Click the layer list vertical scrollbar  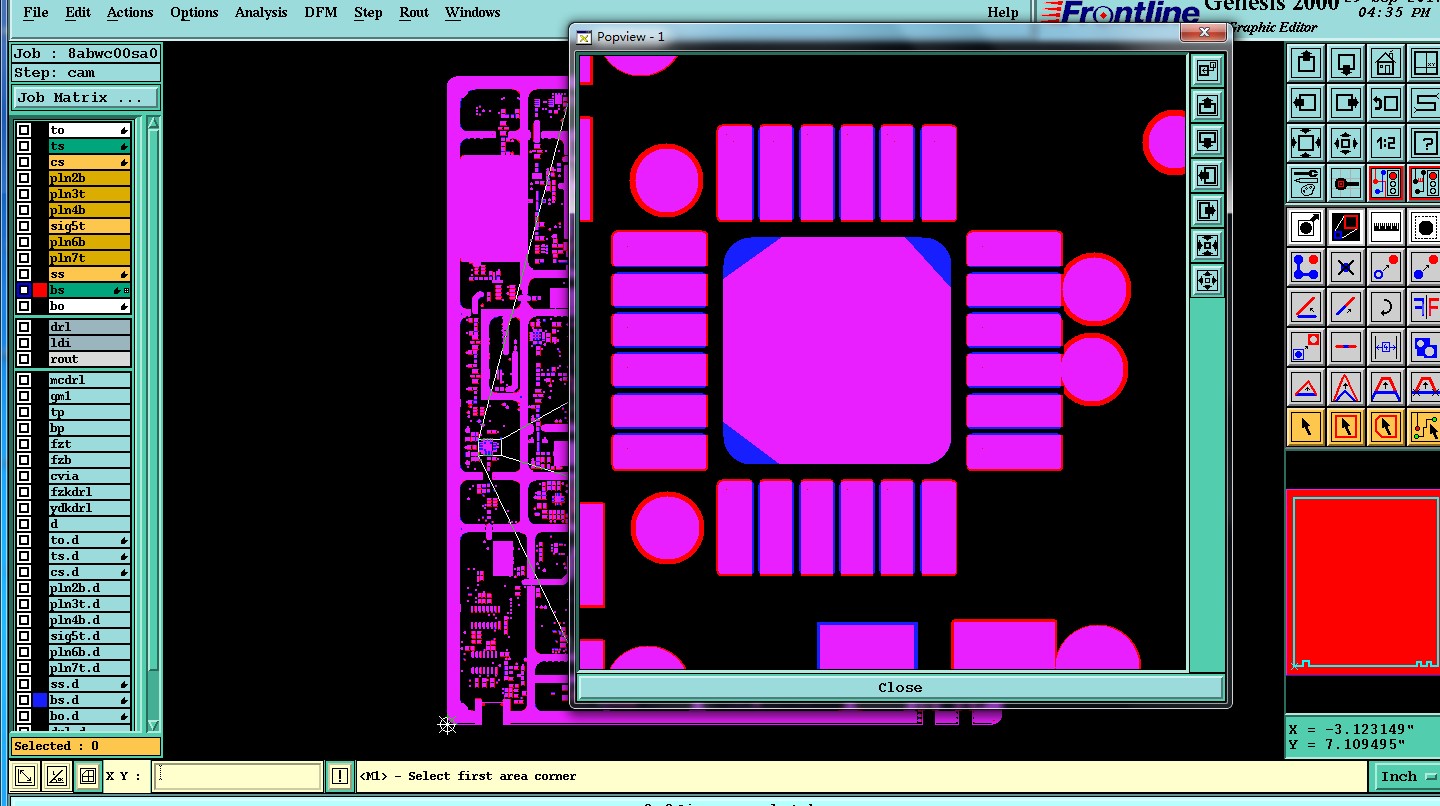[153, 424]
